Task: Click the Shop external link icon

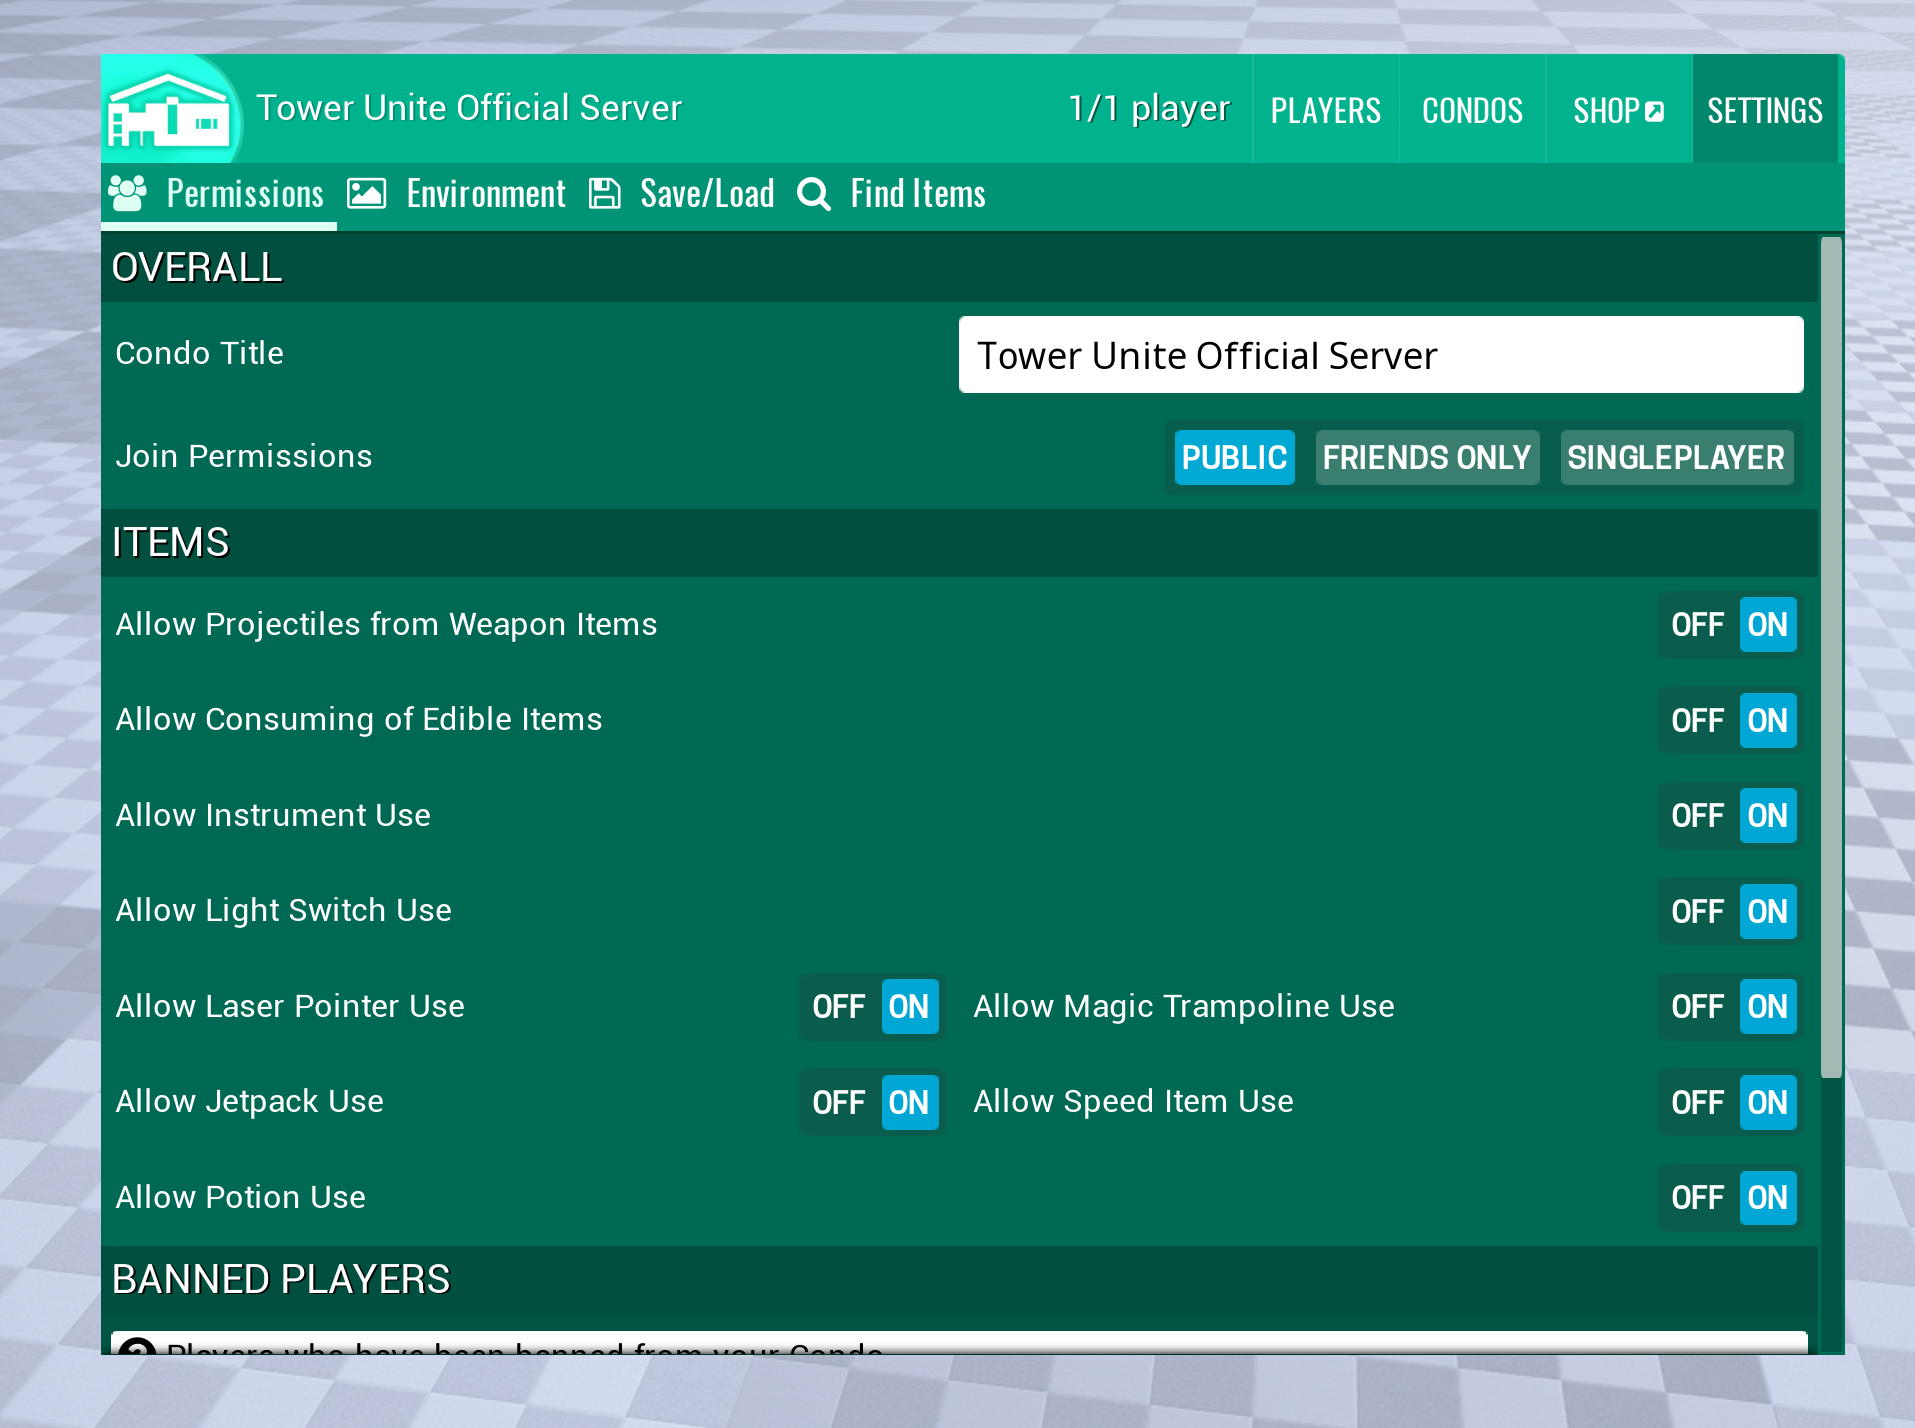Action: tap(1655, 111)
